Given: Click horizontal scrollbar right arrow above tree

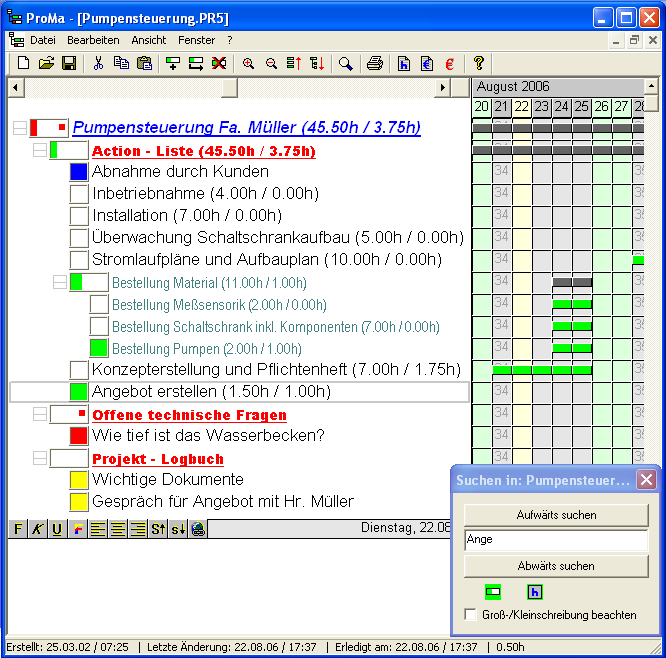Looking at the screenshot, I should click(443, 88).
